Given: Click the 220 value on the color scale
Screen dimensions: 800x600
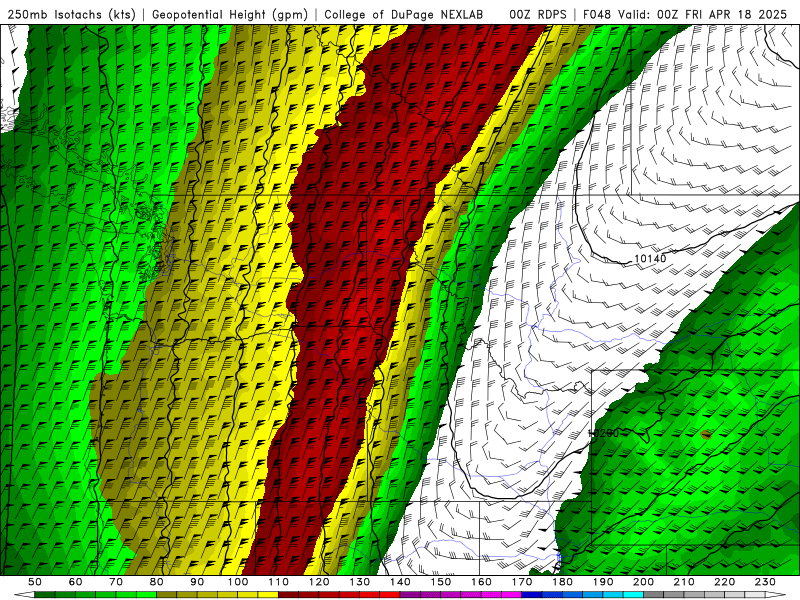Looking at the screenshot, I should (724, 582).
